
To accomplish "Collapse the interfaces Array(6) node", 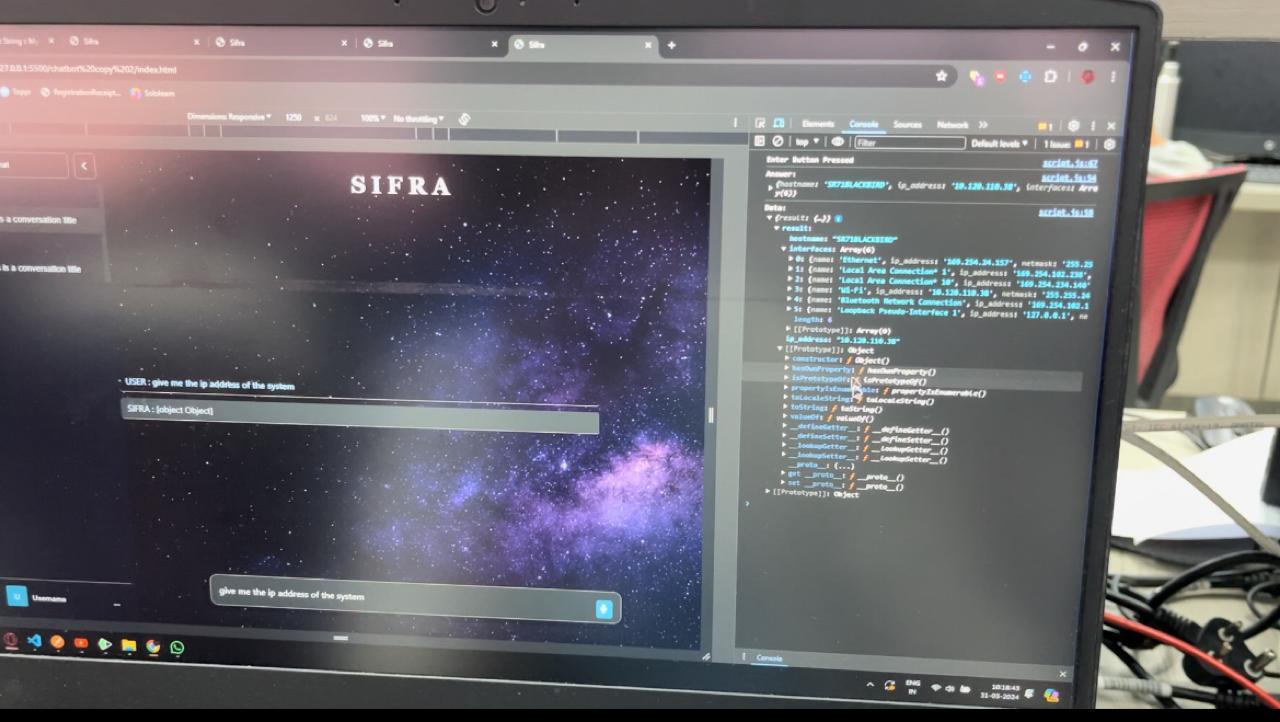I will (x=784, y=248).
